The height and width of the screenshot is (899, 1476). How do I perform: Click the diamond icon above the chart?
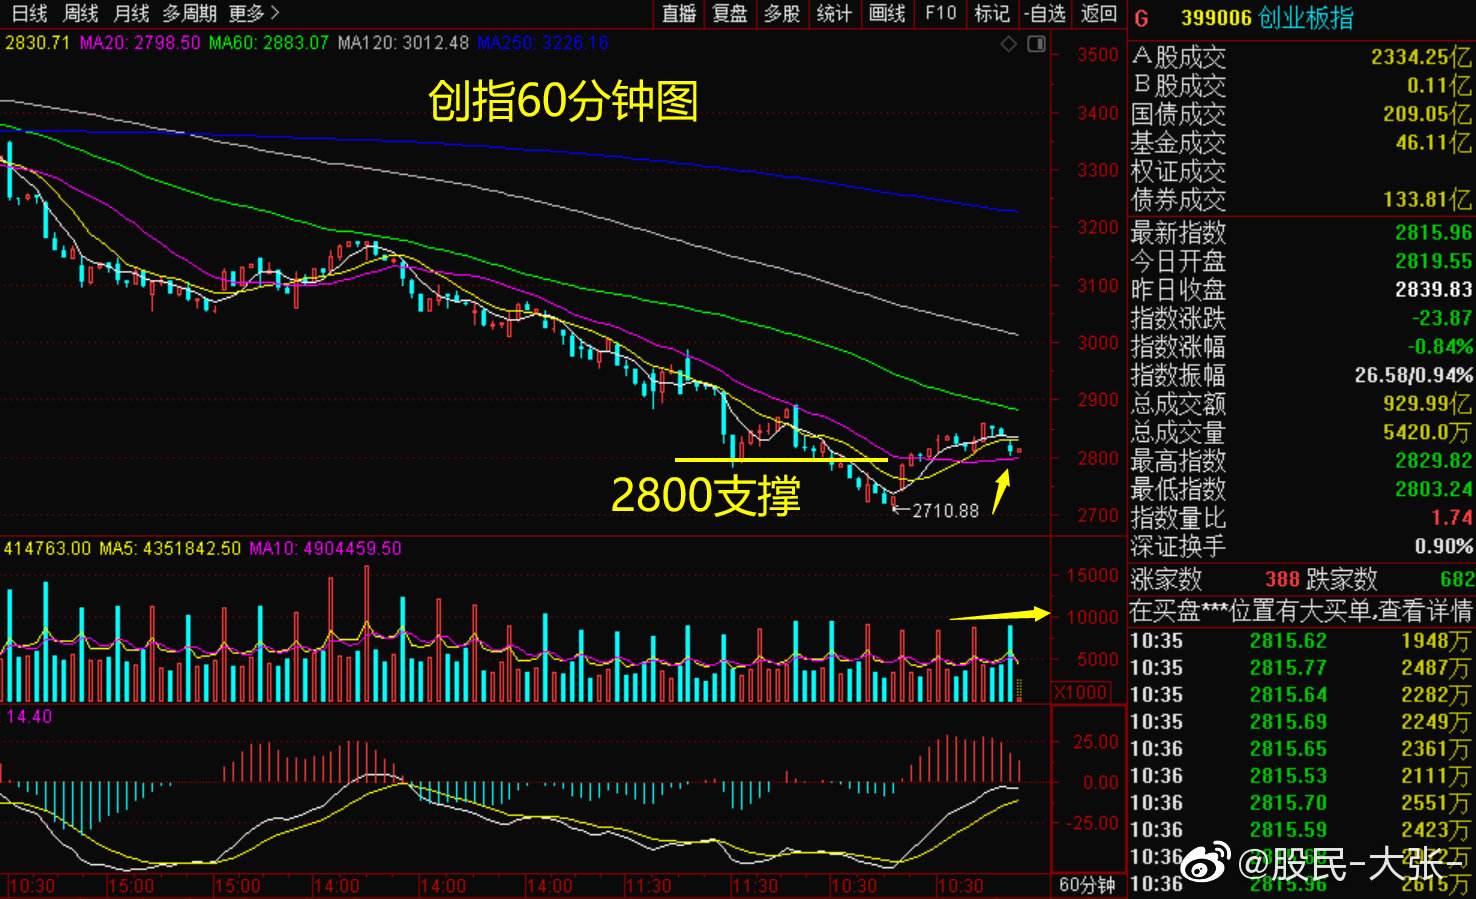click(x=1009, y=44)
